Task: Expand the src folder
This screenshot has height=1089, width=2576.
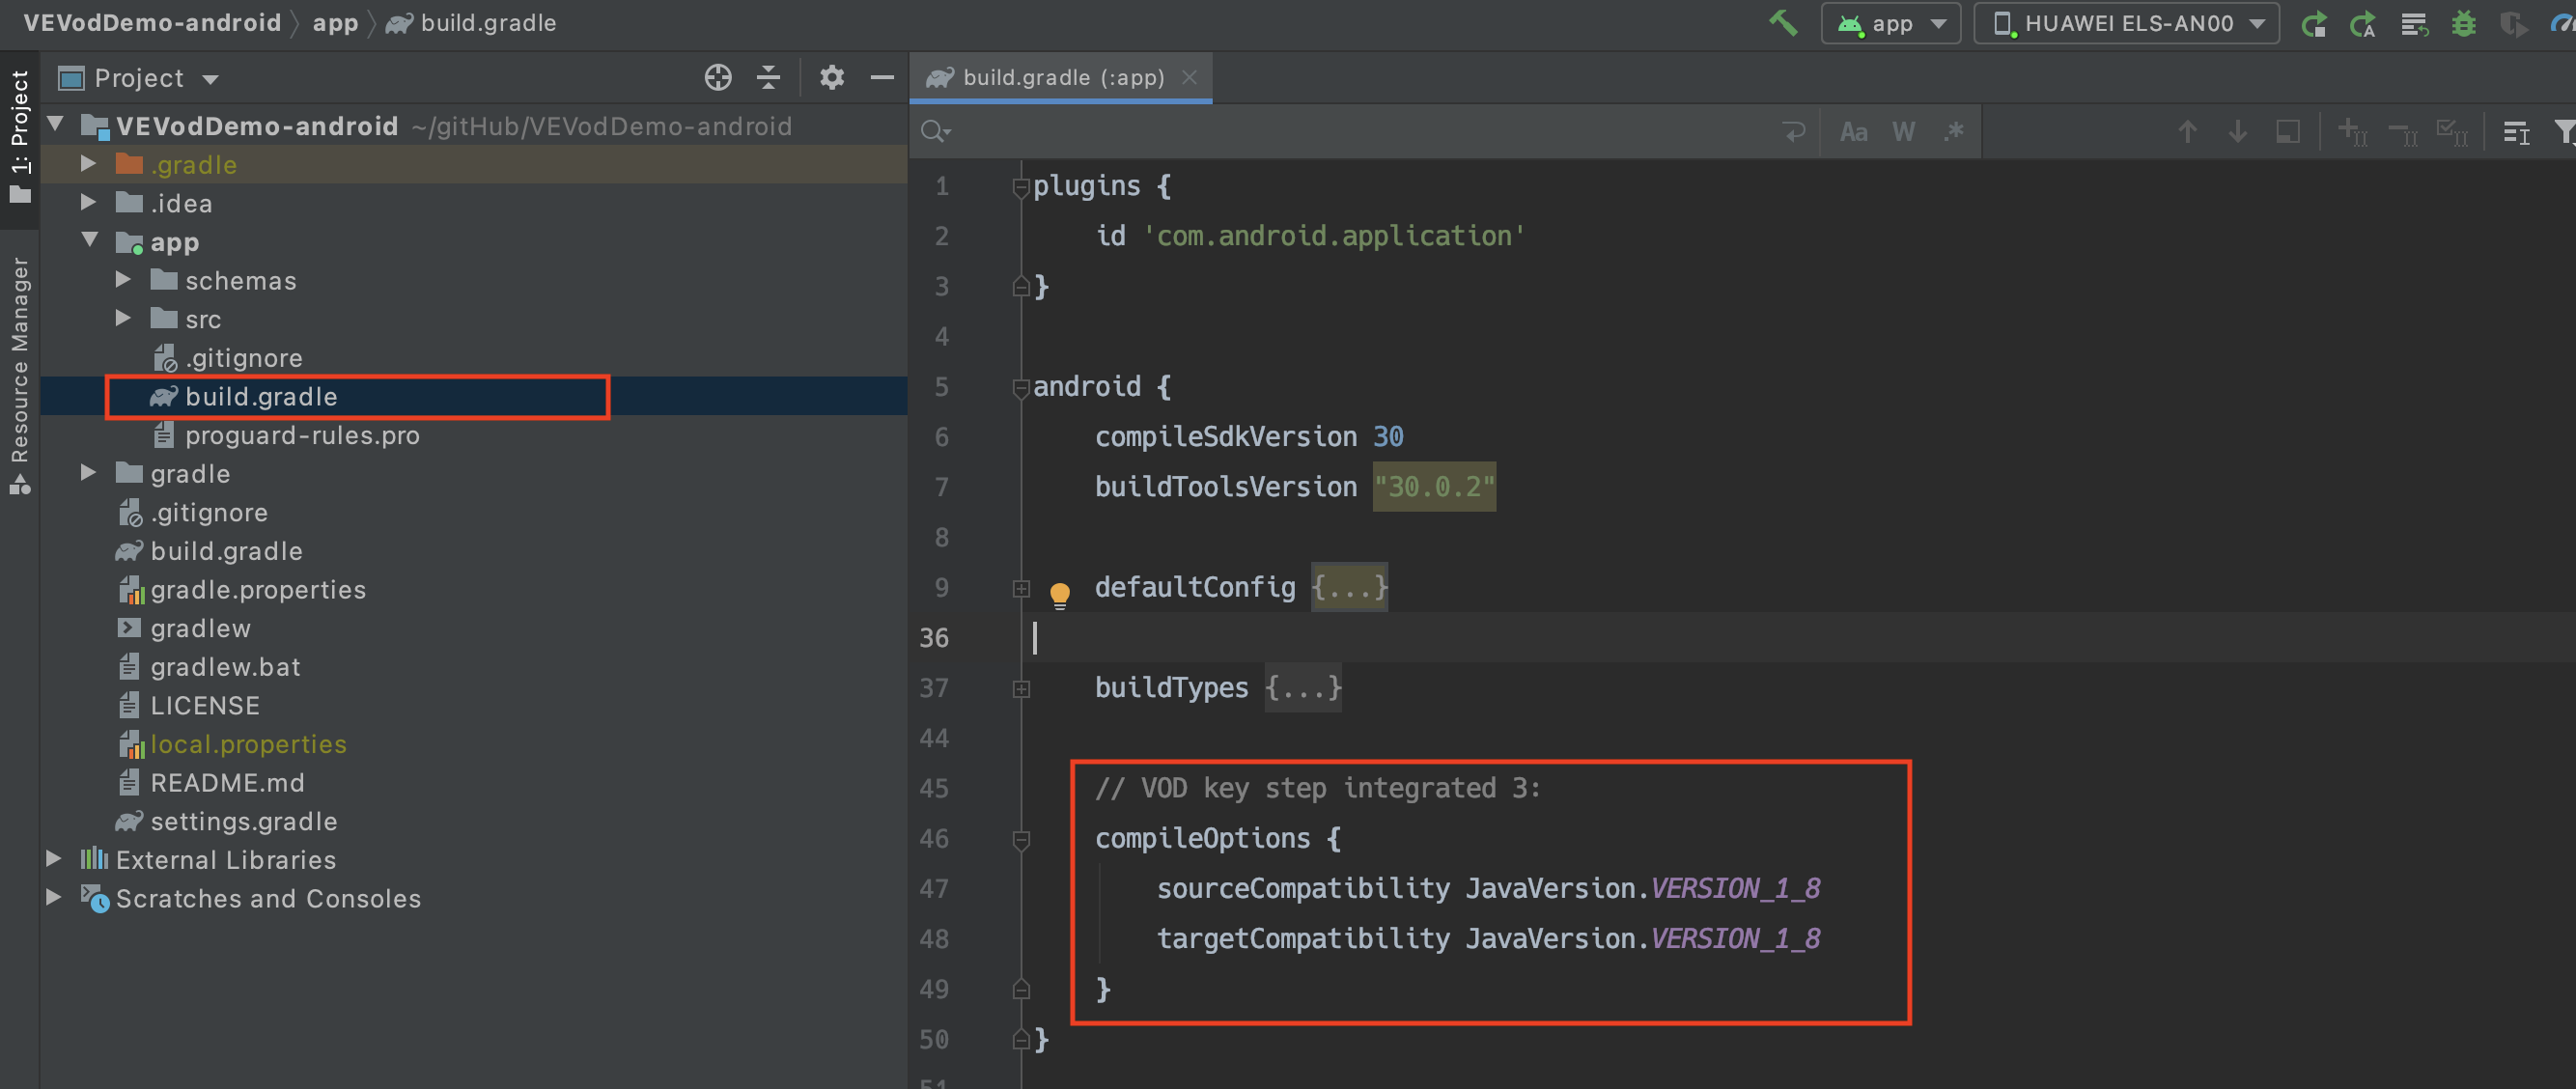Action: point(123,318)
